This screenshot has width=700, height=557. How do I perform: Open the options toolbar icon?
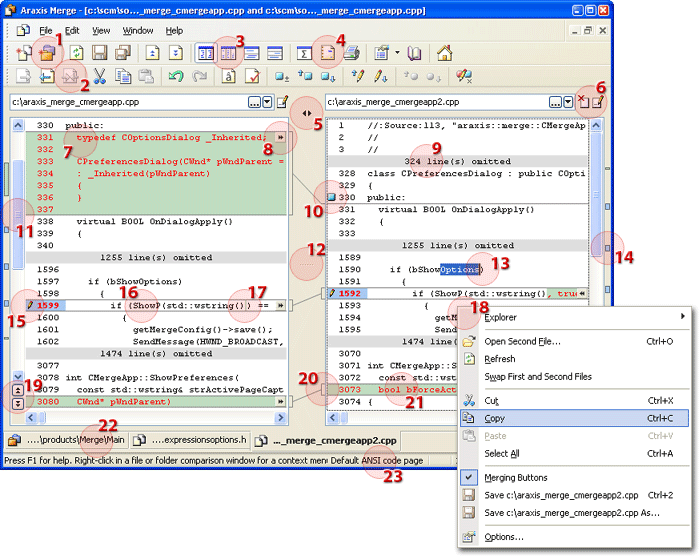click(382, 54)
